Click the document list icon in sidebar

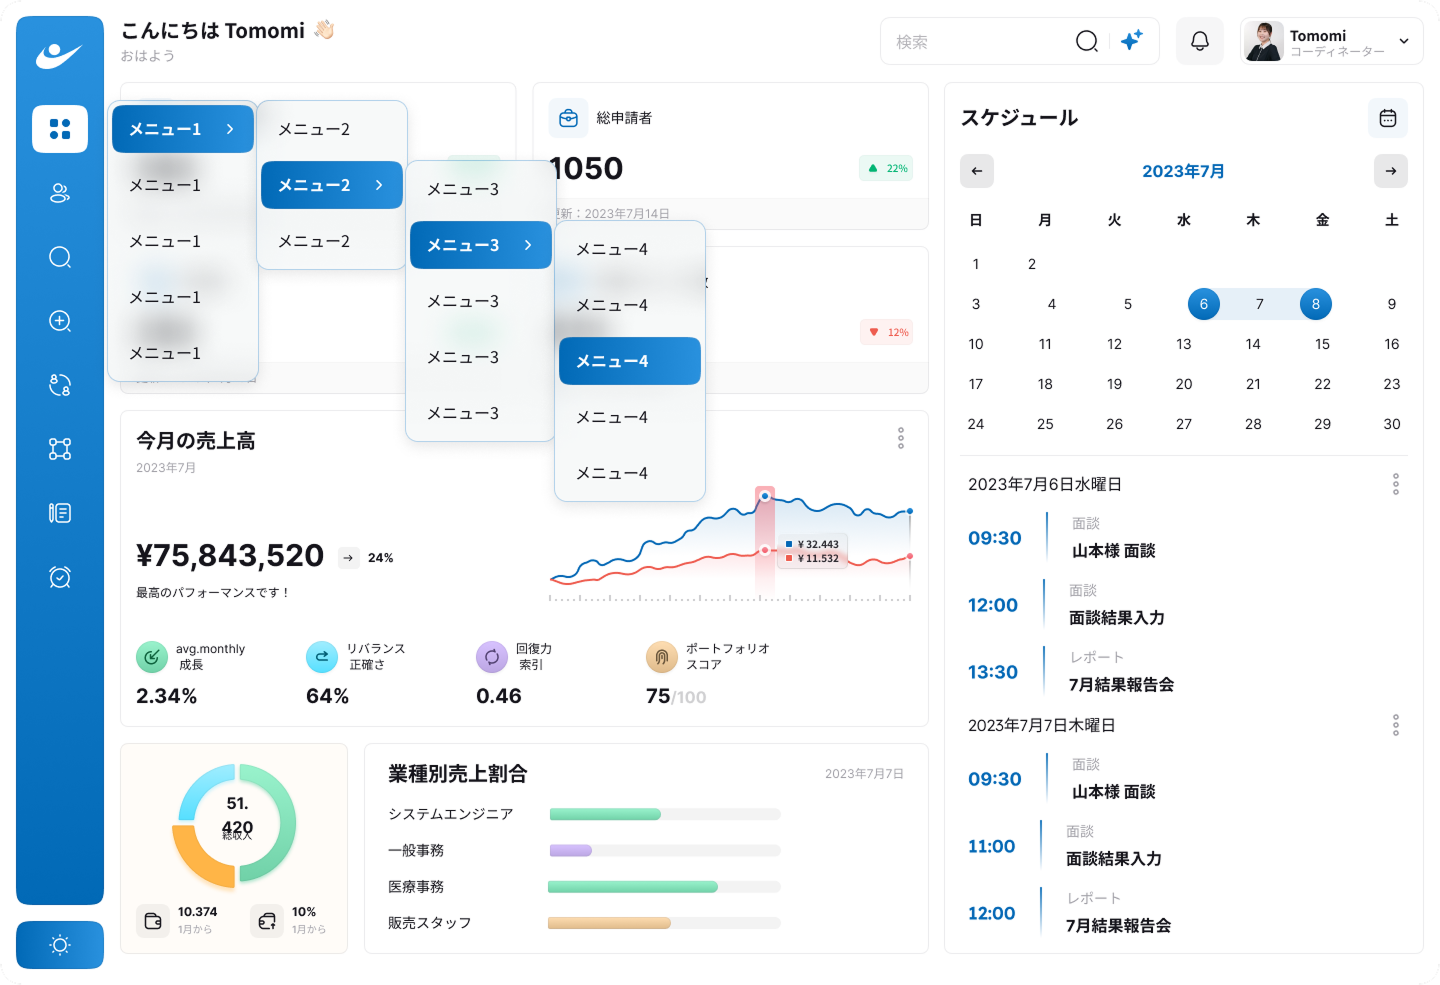click(60, 513)
